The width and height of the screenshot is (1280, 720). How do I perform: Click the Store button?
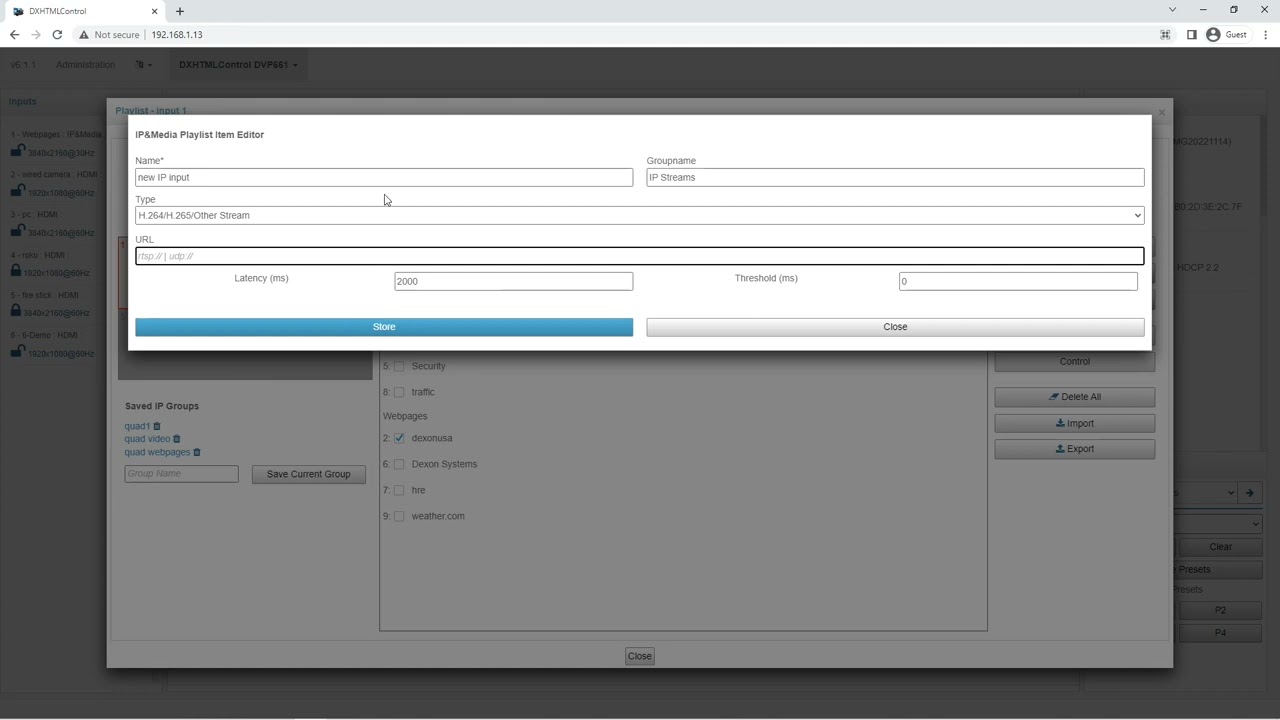click(384, 327)
